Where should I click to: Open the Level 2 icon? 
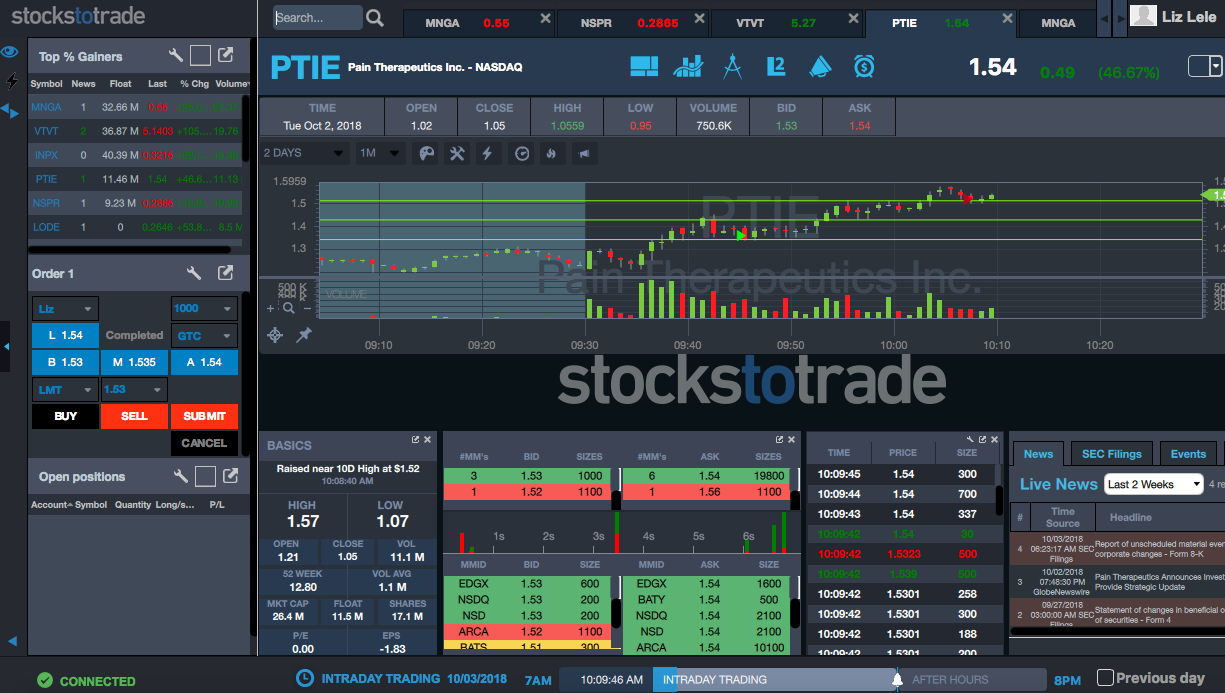(x=776, y=67)
